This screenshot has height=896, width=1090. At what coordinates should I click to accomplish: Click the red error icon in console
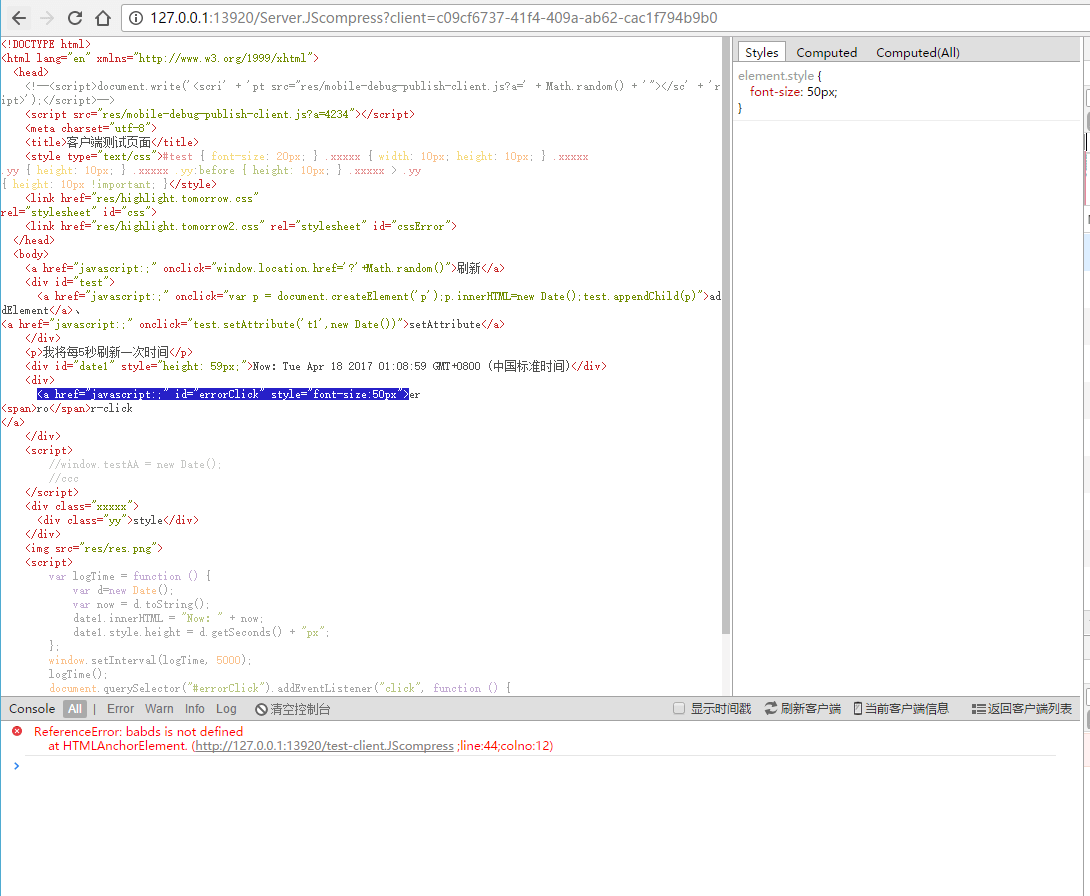click(17, 731)
